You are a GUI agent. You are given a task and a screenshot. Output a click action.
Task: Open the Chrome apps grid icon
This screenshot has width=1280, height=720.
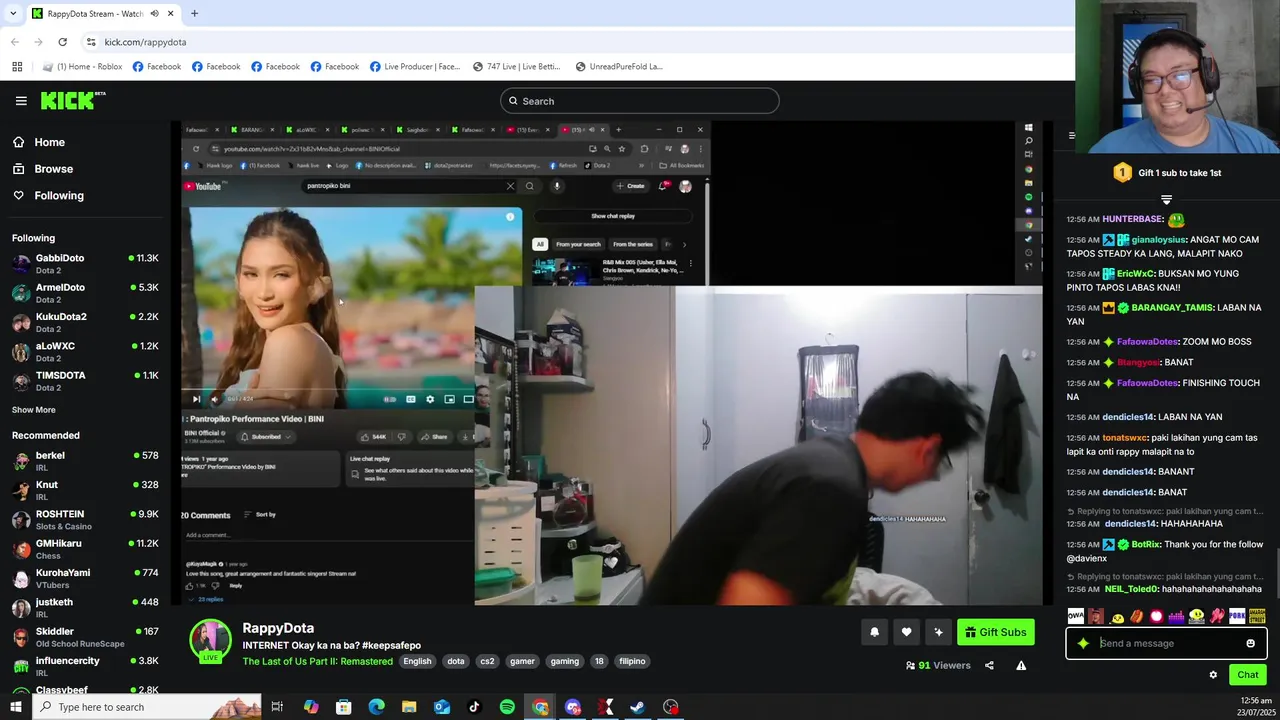17,67
